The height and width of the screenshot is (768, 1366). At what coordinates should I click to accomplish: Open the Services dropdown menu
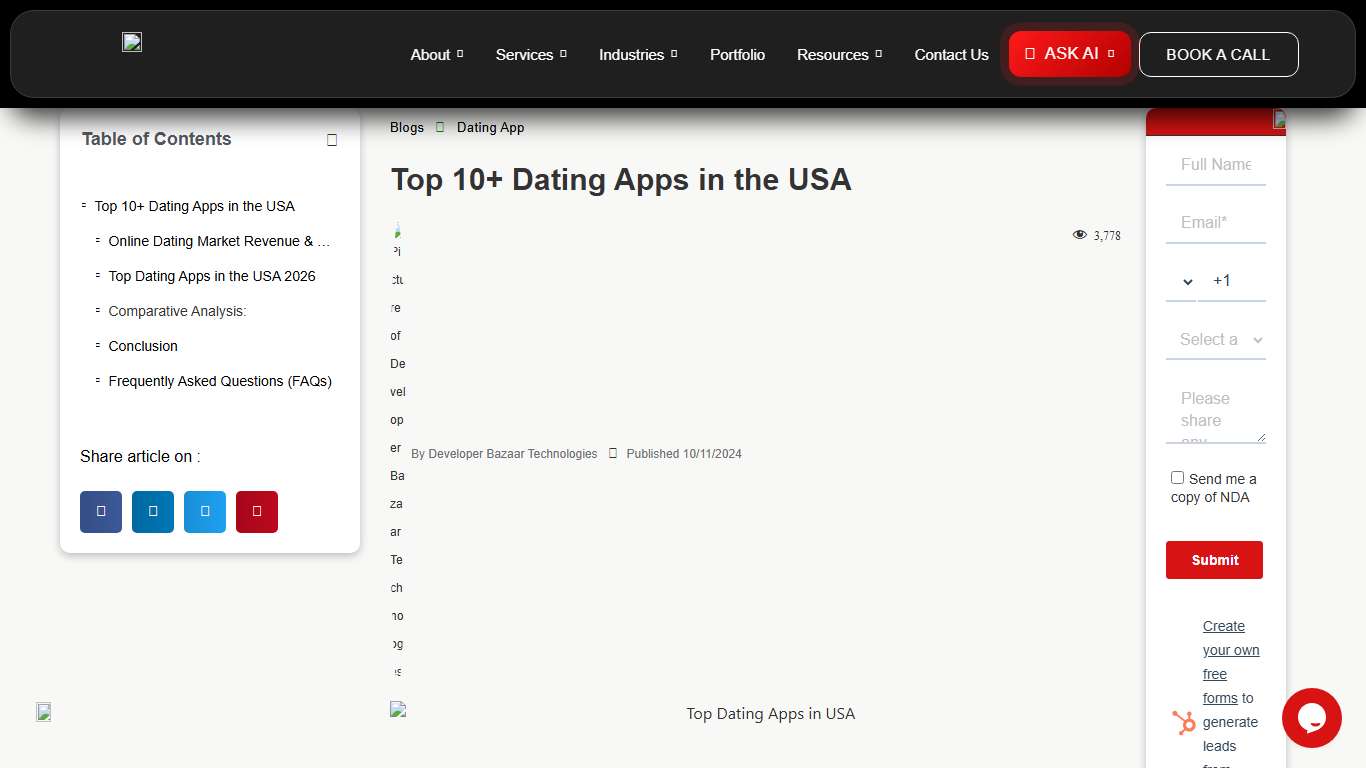click(524, 55)
